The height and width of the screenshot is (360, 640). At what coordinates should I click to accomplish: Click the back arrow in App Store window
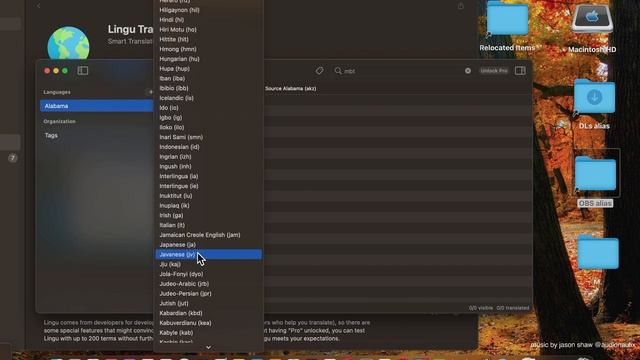pyautogui.click(x=39, y=6)
